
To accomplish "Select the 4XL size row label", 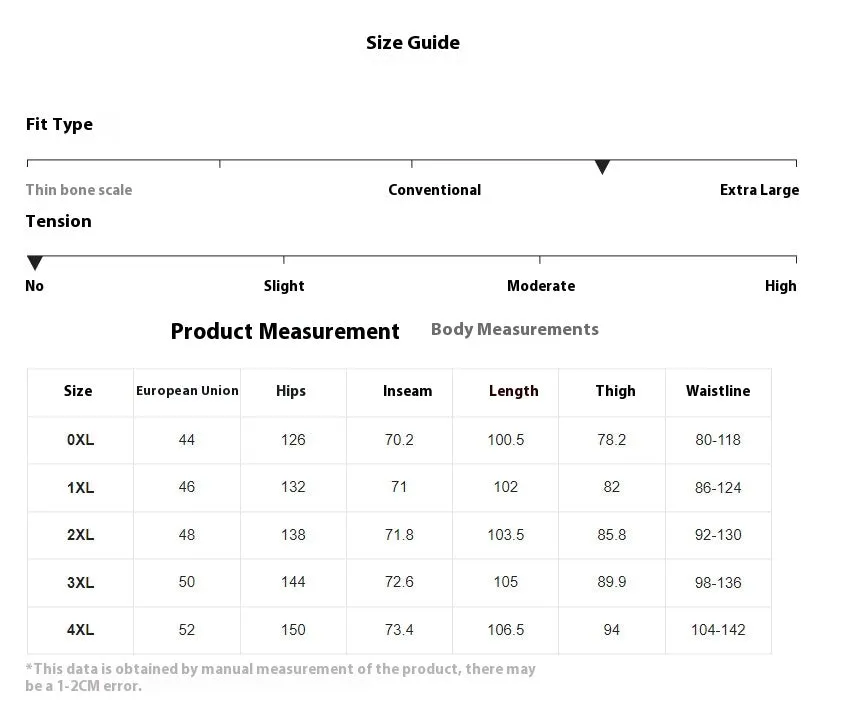I will (x=80, y=629).
